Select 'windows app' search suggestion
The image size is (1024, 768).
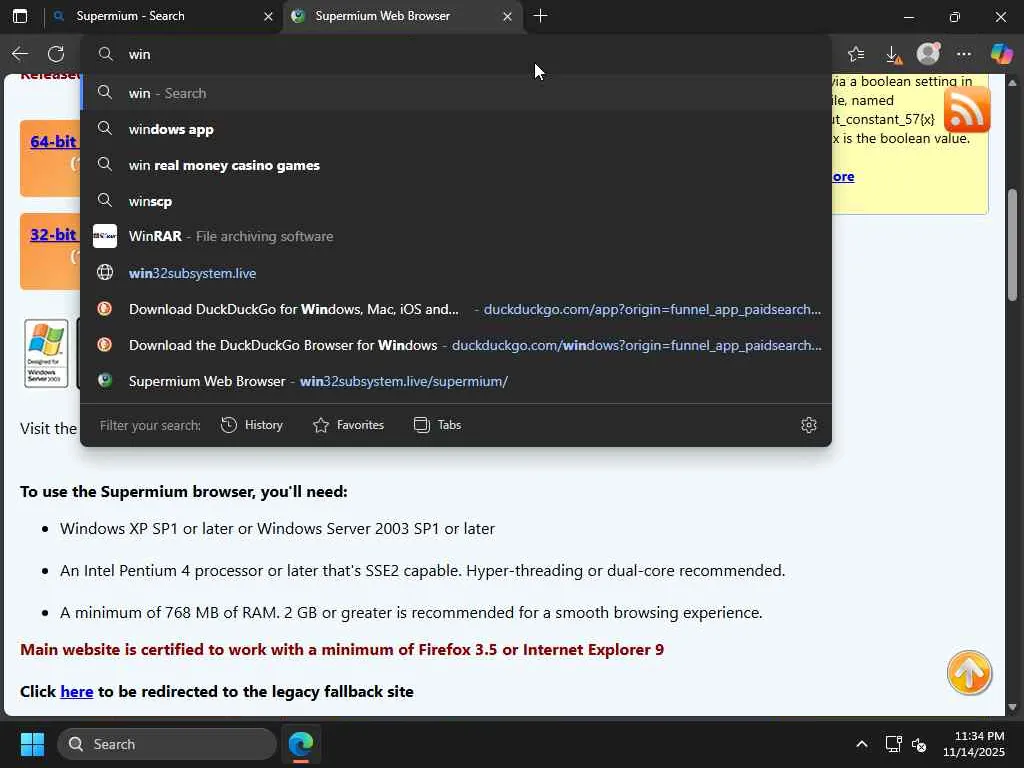click(x=456, y=129)
